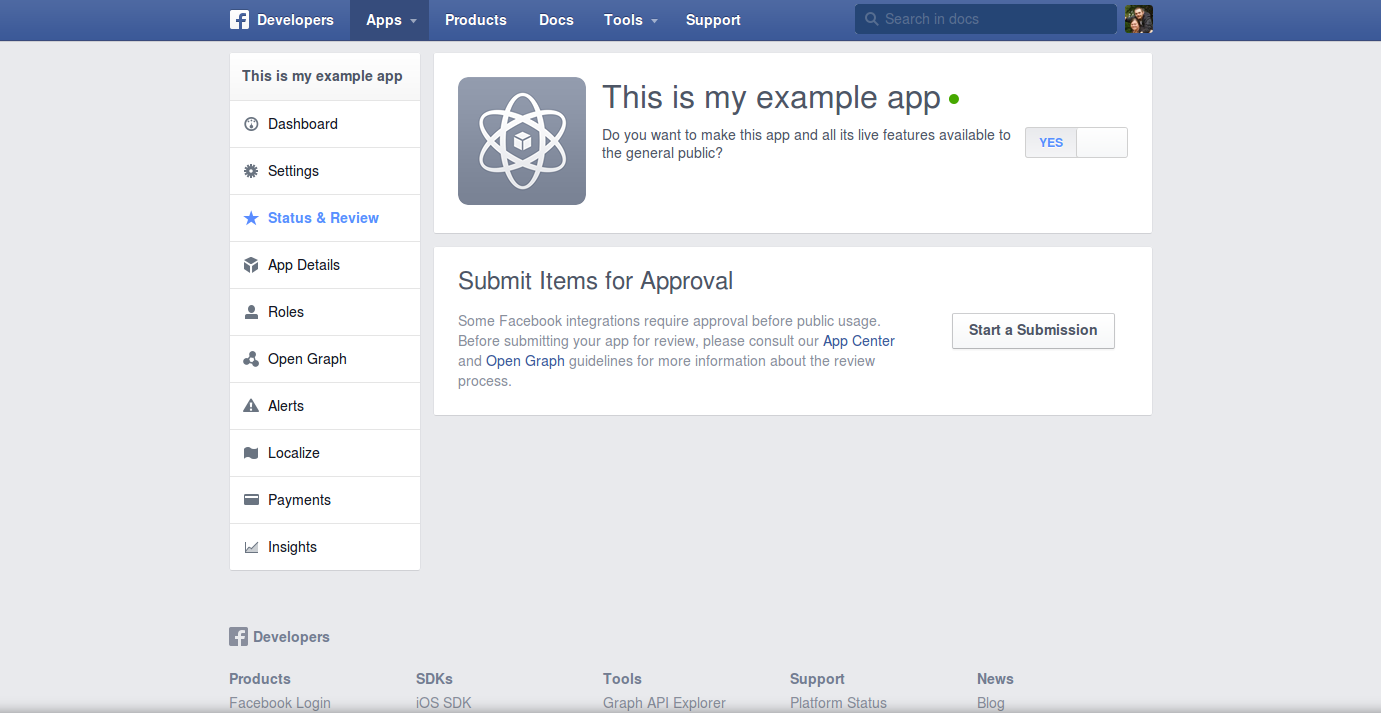Follow the App Center link
Screen dimensions: 1381x713
pos(858,341)
